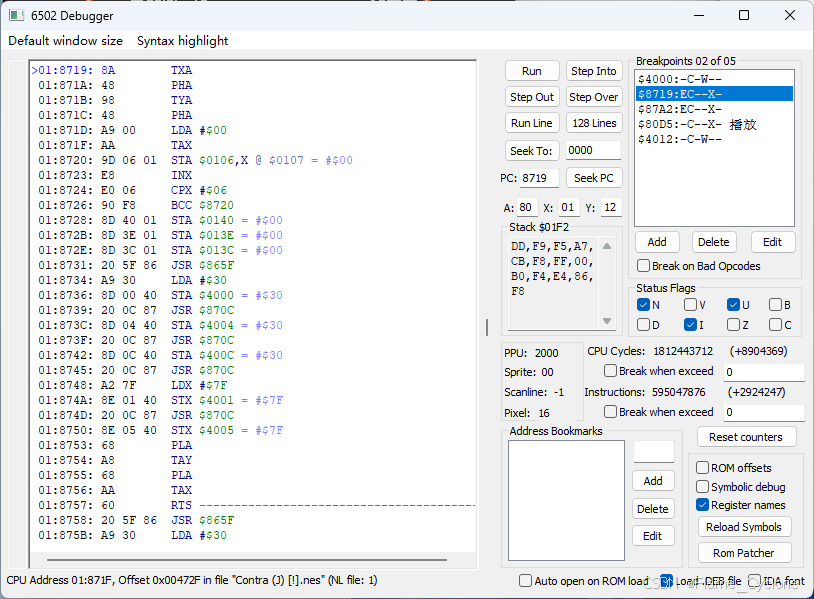Click the Step Over button
The height and width of the screenshot is (599, 814).
click(x=593, y=97)
